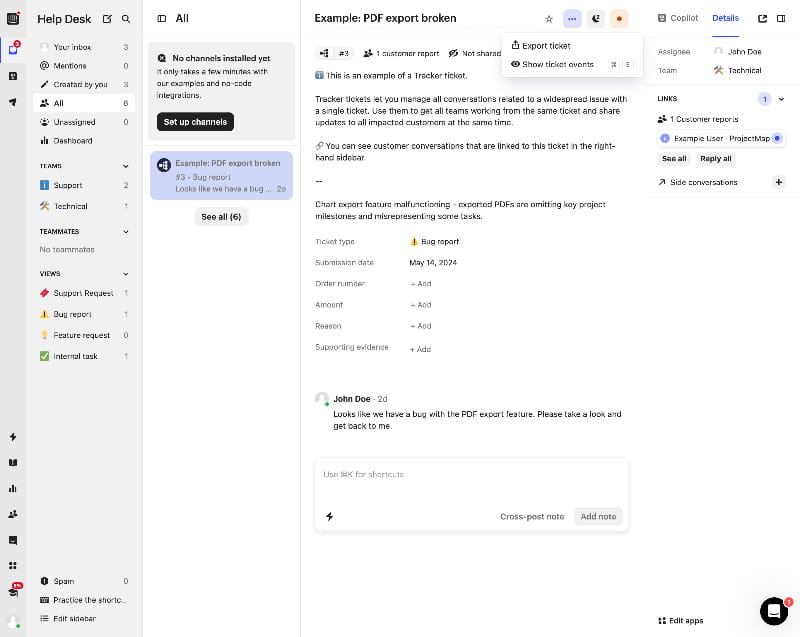Image resolution: width=800 pixels, height=637 pixels.
Task: Open the Outbound paper plane icon
Action: pos(13,102)
